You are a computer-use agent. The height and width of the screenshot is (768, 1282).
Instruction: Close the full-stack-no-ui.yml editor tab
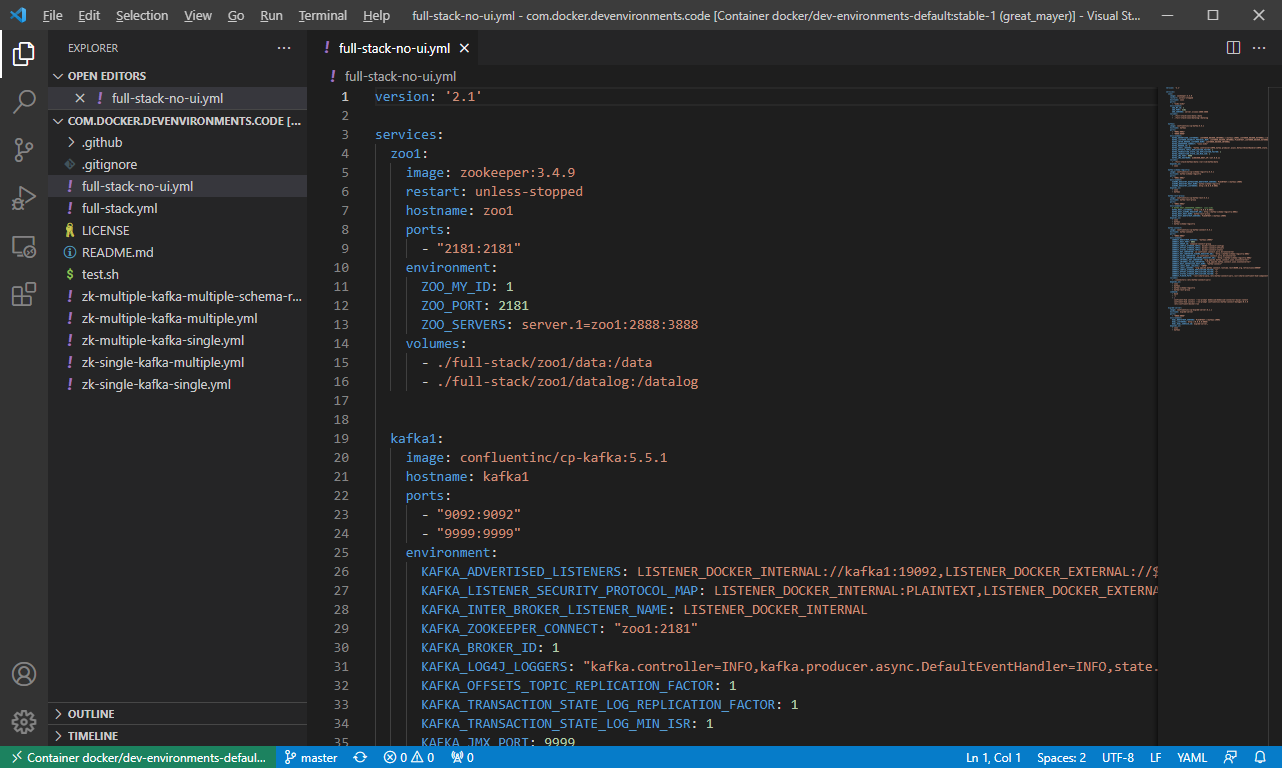[x=464, y=48]
